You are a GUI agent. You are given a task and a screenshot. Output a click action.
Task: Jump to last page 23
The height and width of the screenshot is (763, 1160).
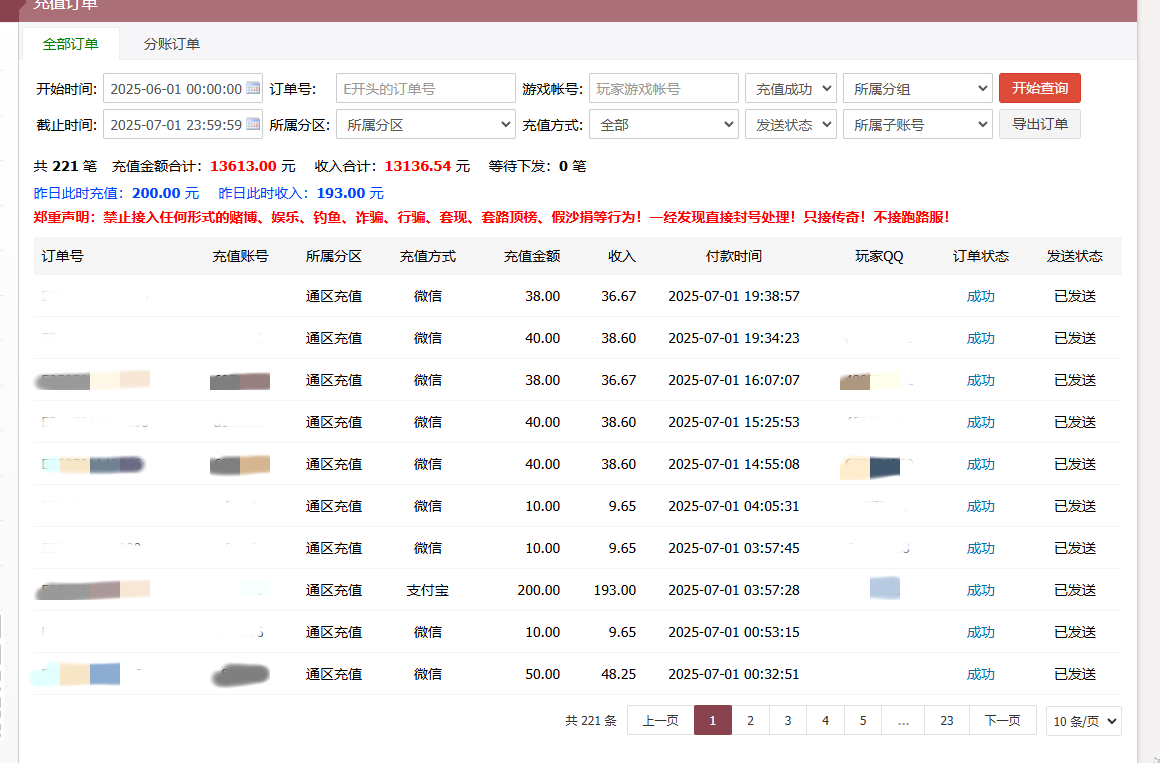(x=946, y=721)
